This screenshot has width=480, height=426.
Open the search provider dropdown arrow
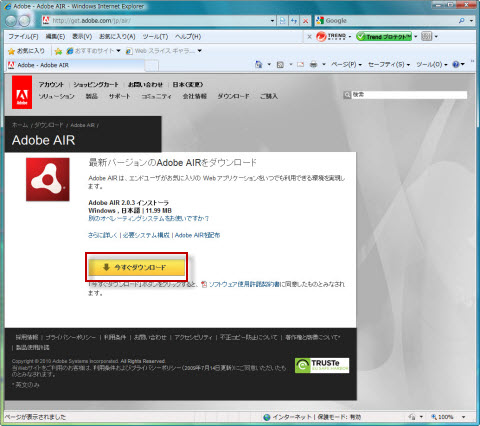pos(471,21)
